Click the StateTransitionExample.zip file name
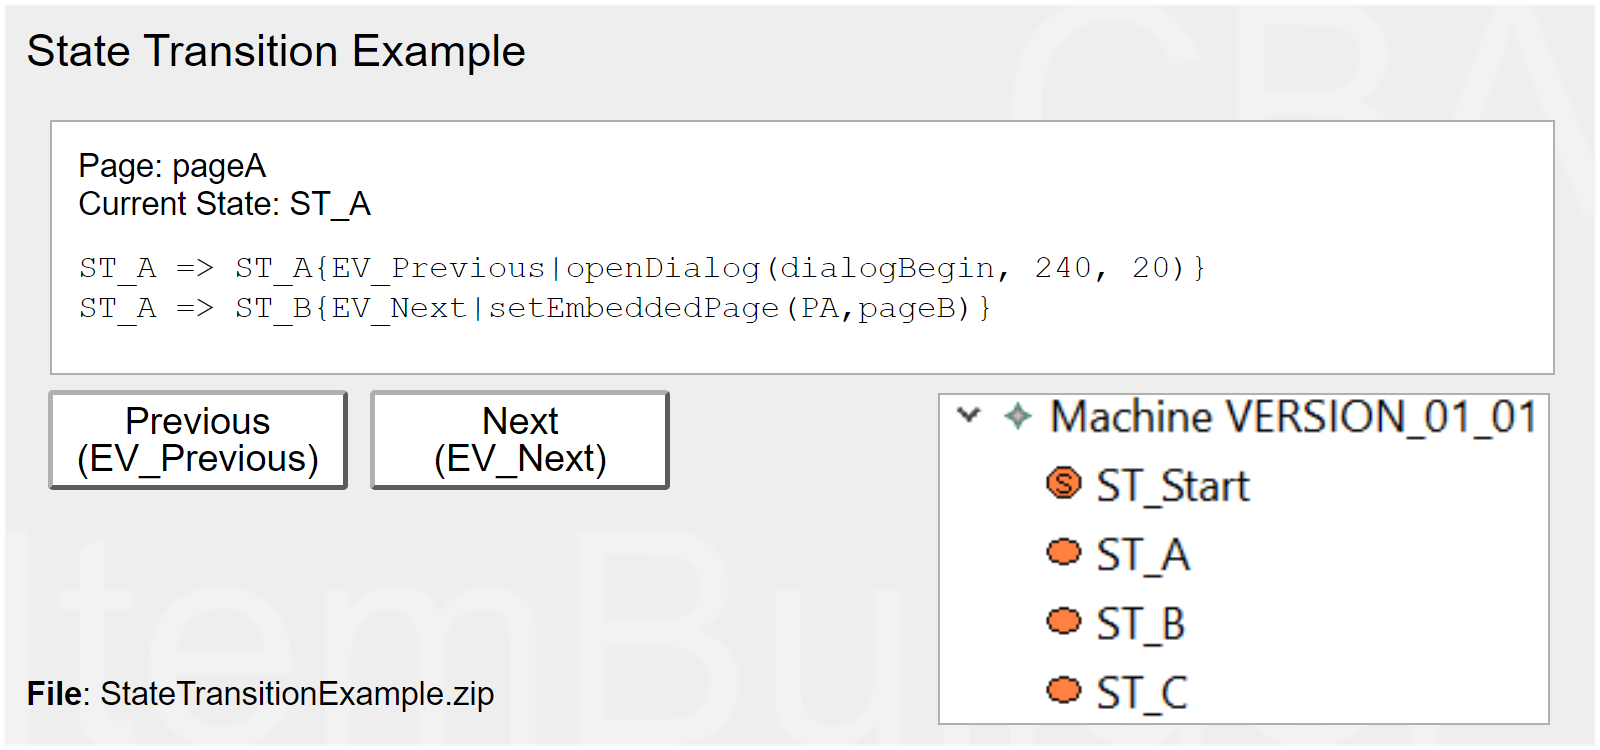Viewport: 1600px width, 750px height. [297, 694]
